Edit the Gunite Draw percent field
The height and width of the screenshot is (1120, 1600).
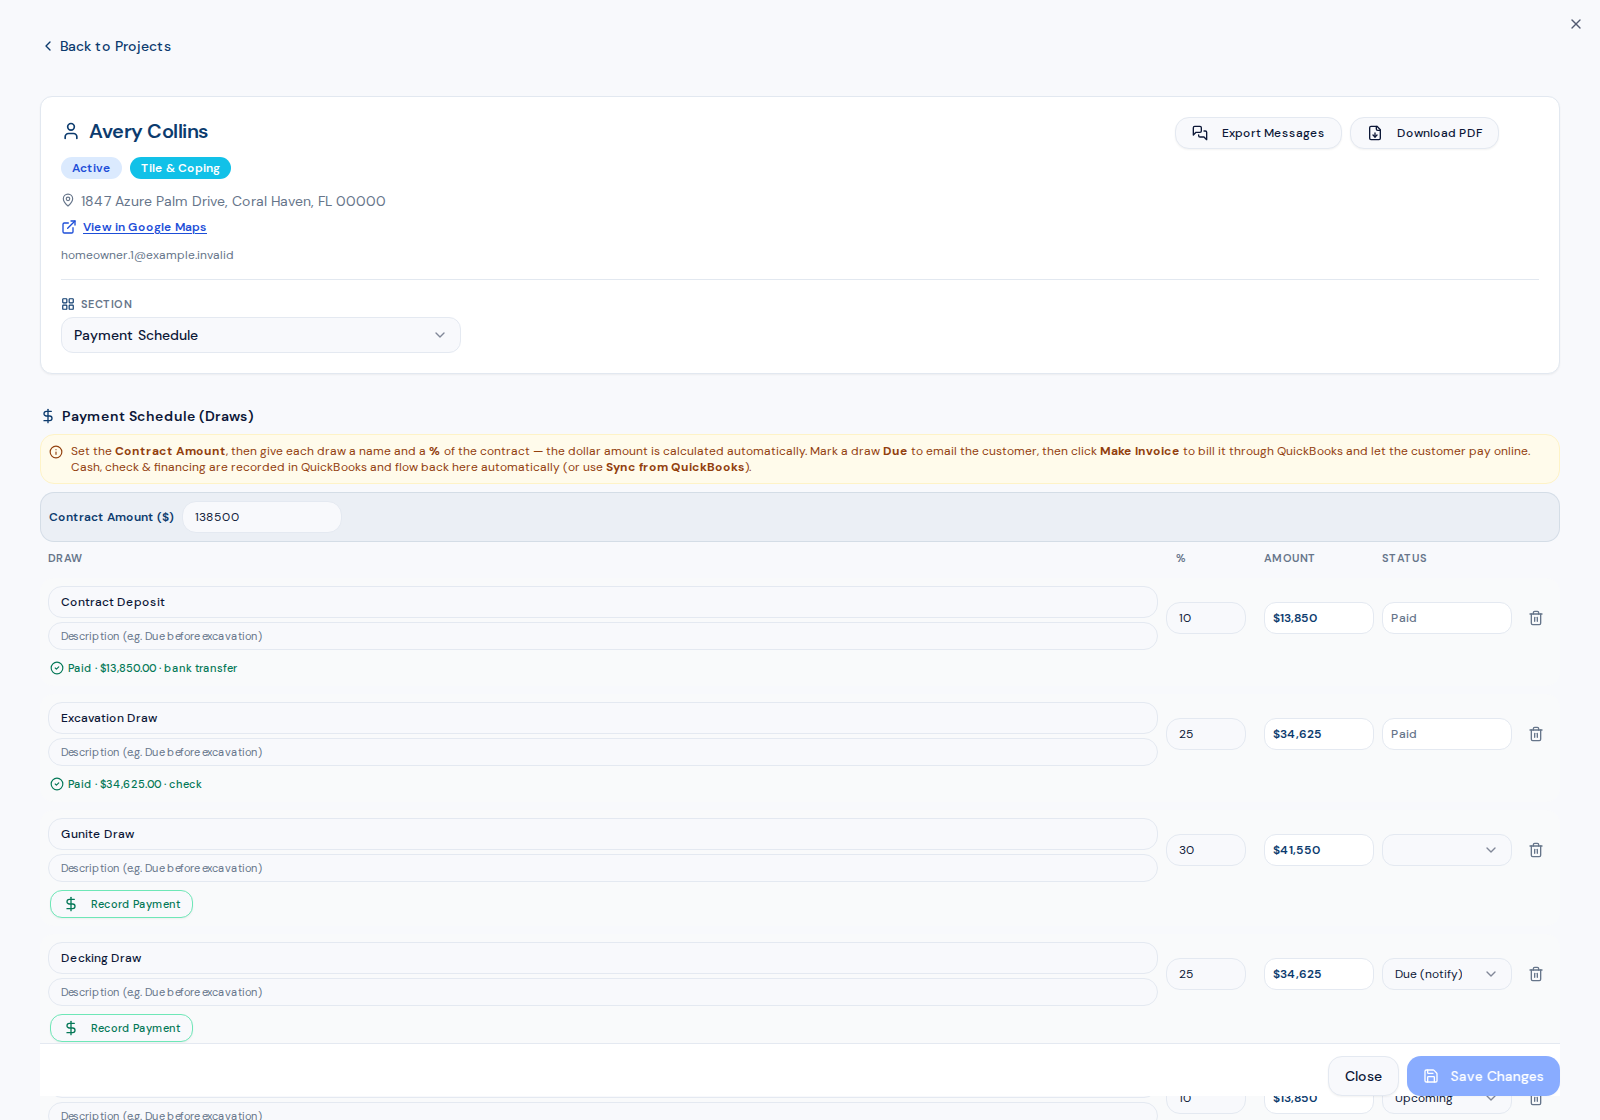click(x=1206, y=850)
